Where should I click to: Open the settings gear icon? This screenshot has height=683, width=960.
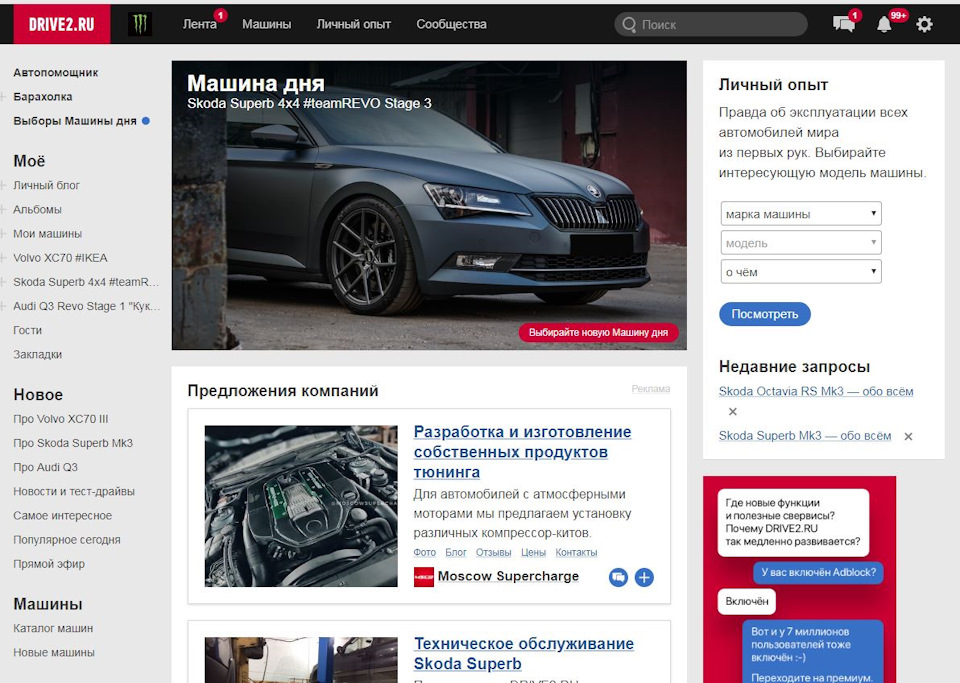[924, 24]
